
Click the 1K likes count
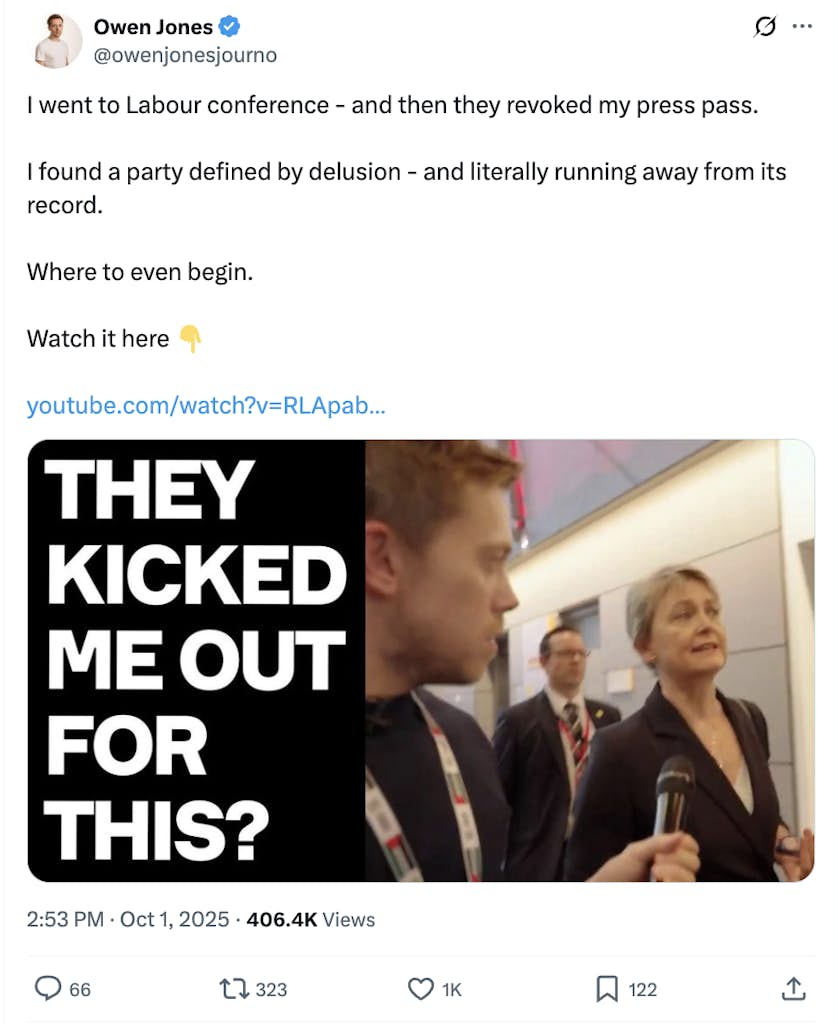click(x=451, y=989)
